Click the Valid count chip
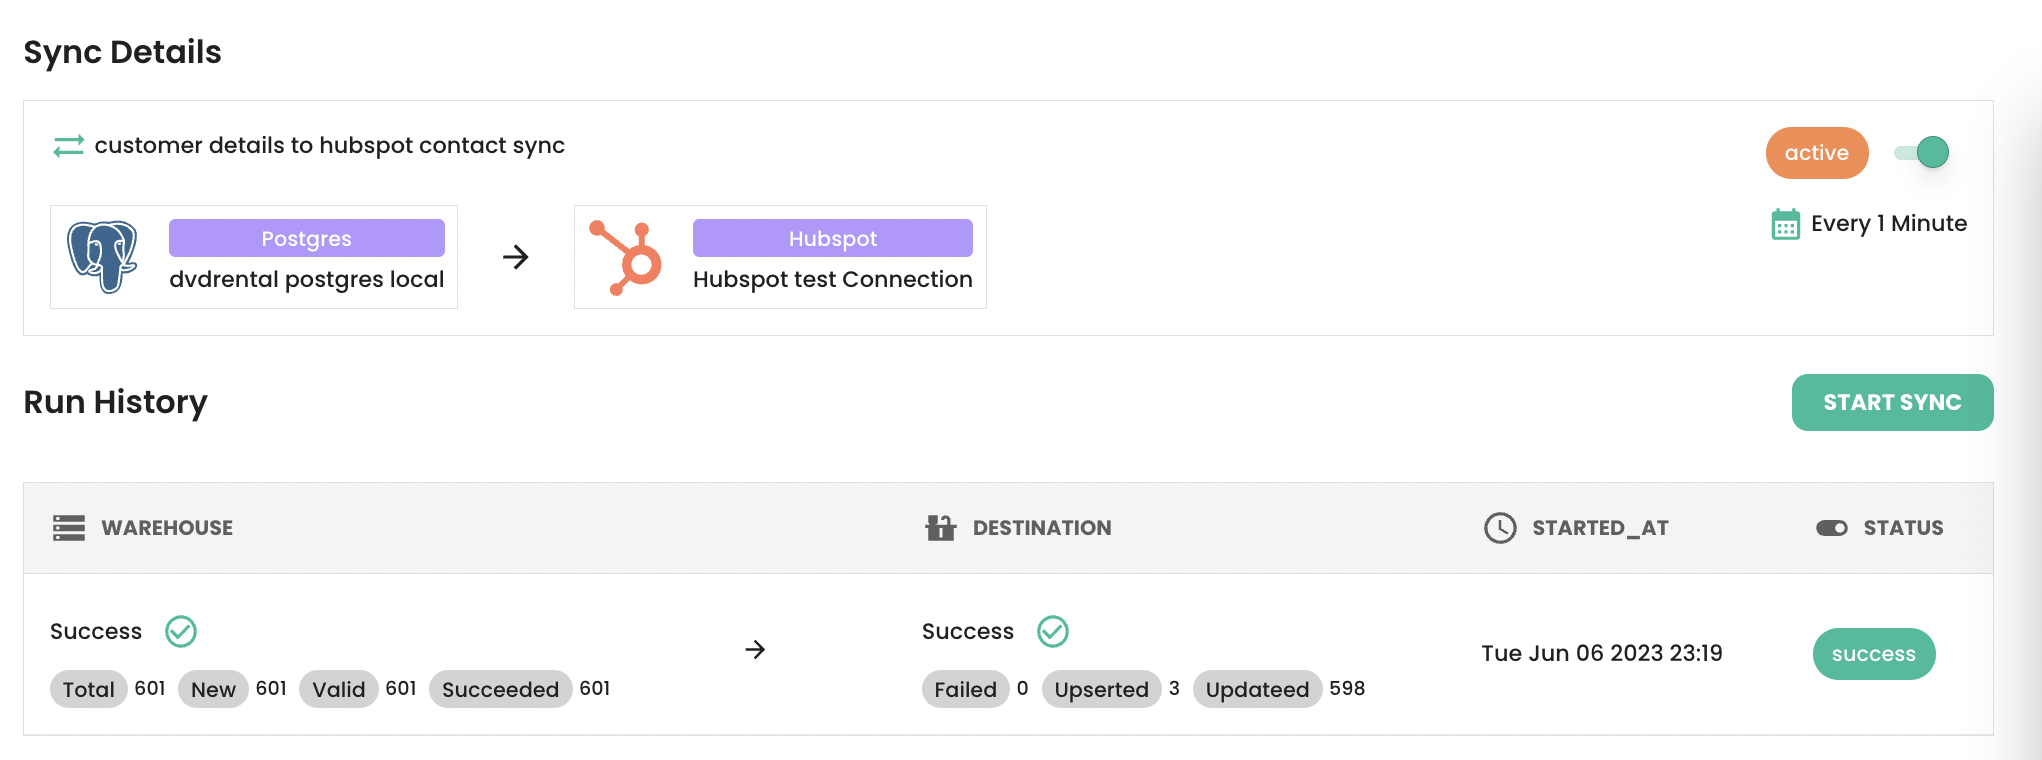Viewport: 2042px width, 760px height. click(x=339, y=689)
